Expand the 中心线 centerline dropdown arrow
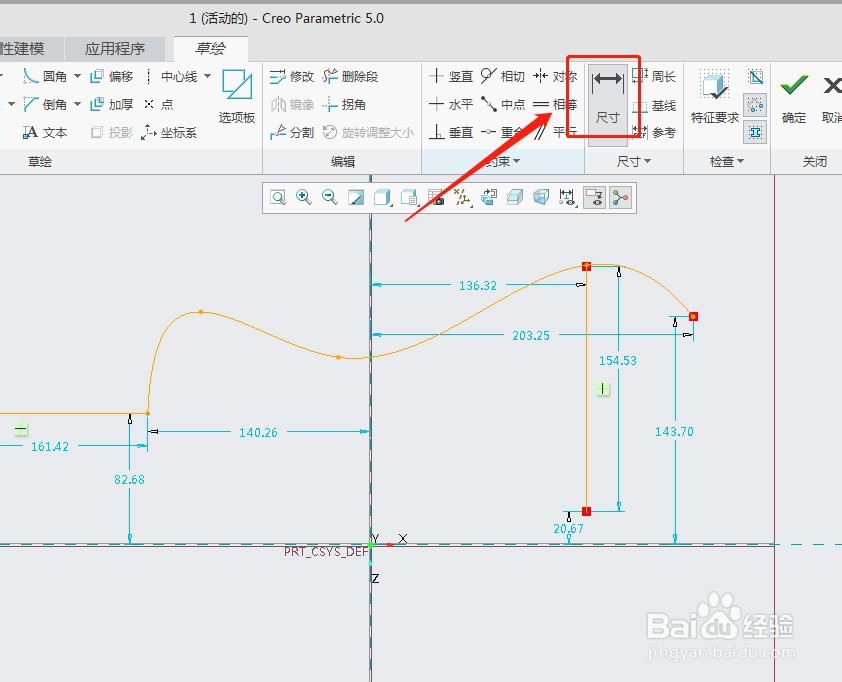This screenshot has height=682, width=842. [208, 76]
